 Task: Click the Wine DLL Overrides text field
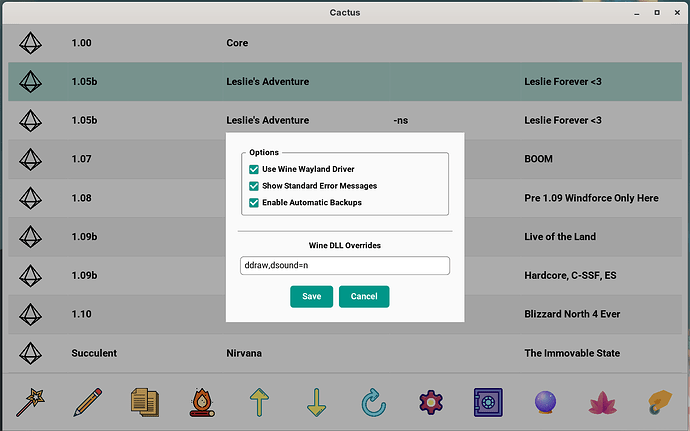[345, 265]
